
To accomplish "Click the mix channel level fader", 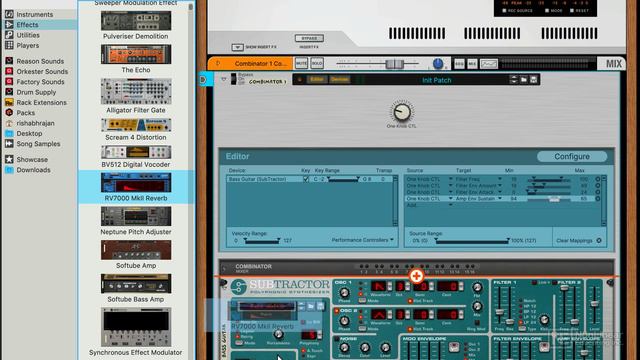I will tap(394, 64).
